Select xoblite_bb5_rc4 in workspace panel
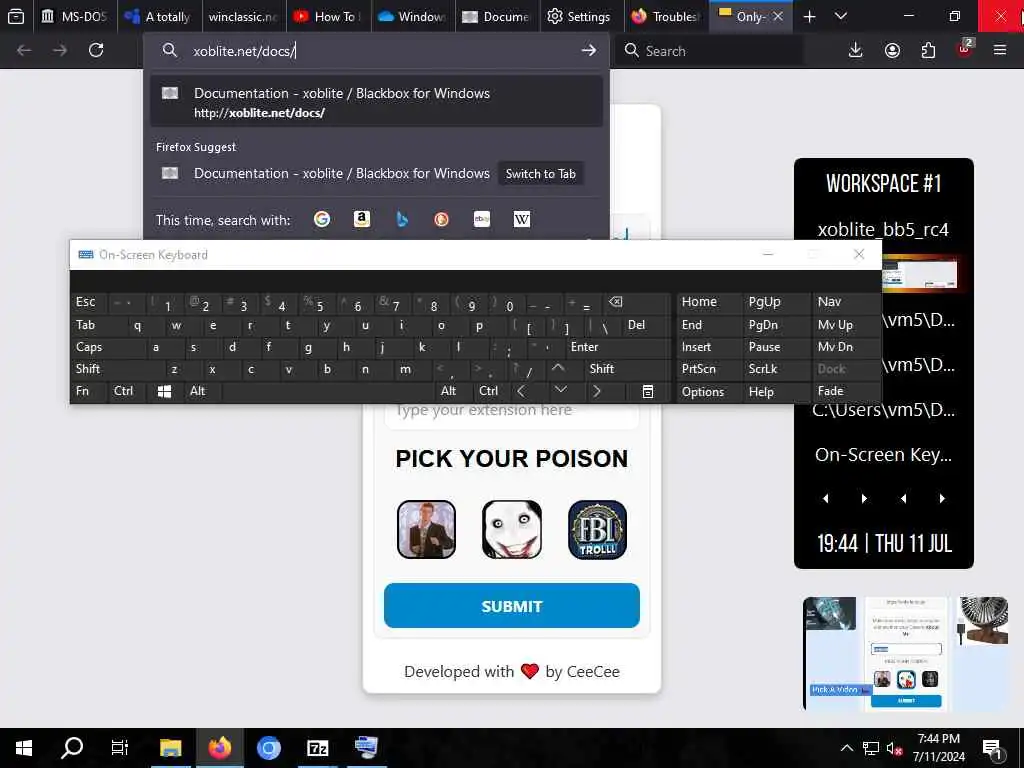This screenshot has width=1024, height=768. (883, 229)
